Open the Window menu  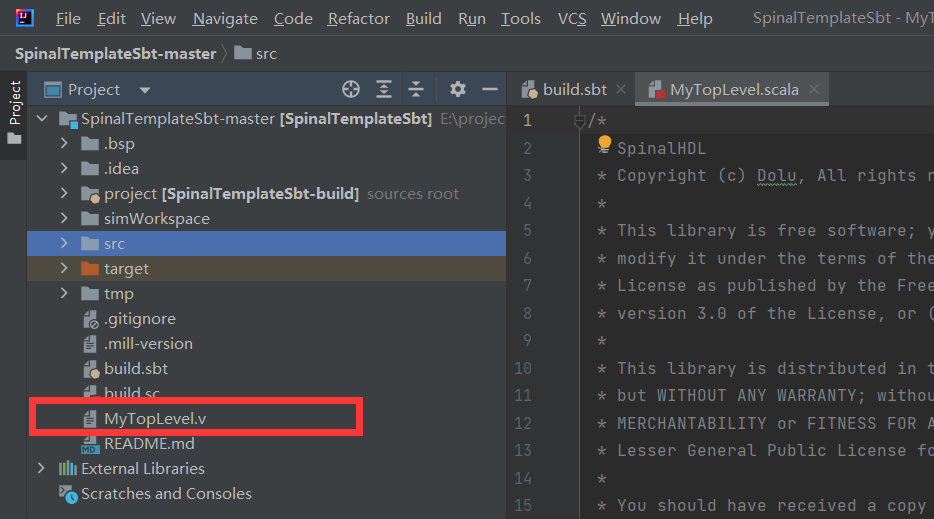pos(631,18)
